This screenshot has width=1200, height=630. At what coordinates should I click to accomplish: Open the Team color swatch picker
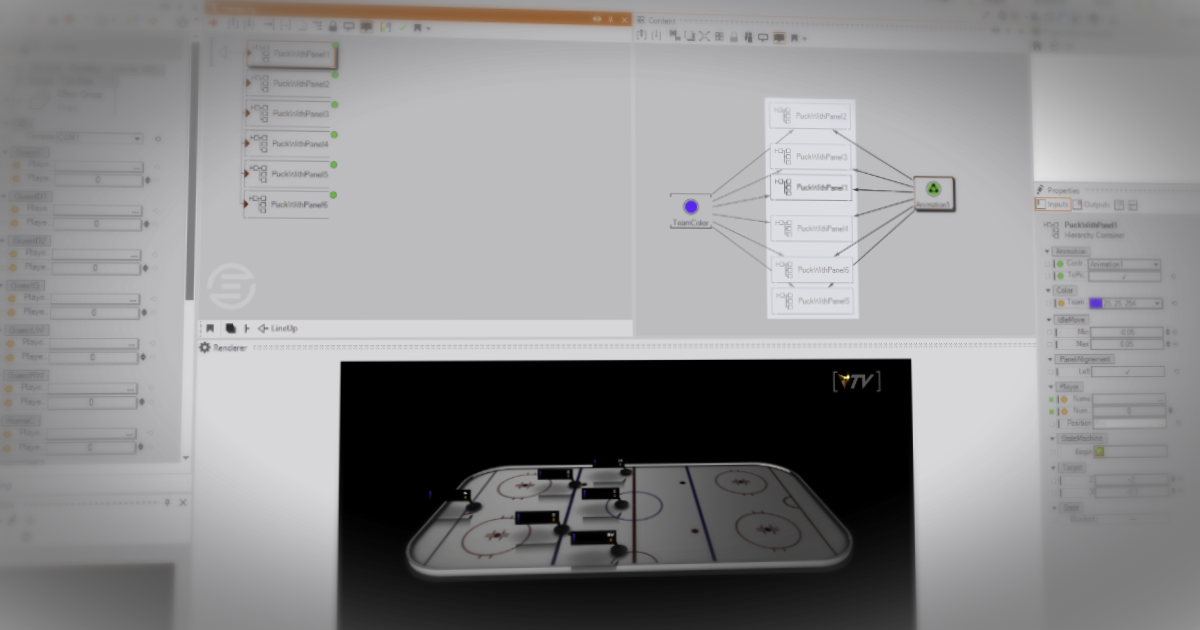click(x=1097, y=303)
